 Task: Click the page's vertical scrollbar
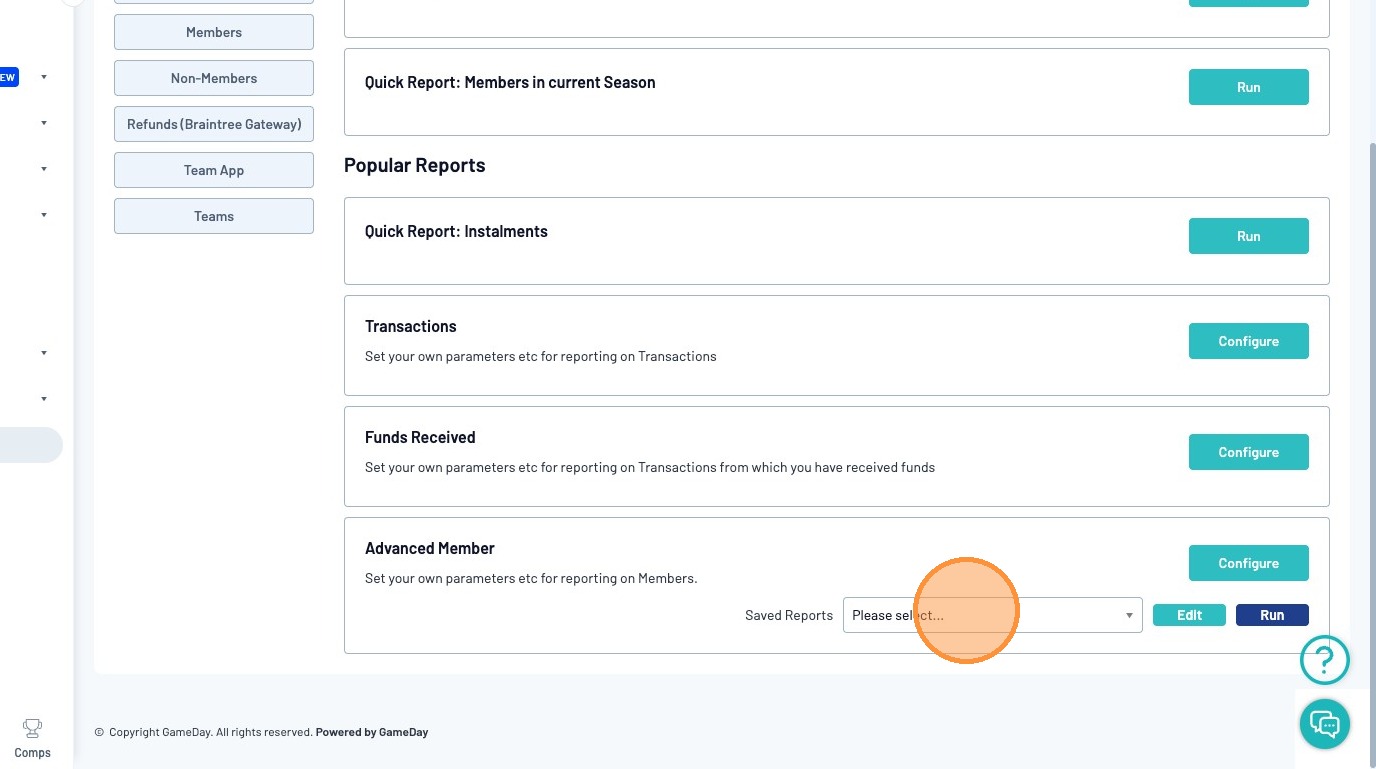coord(1372,400)
